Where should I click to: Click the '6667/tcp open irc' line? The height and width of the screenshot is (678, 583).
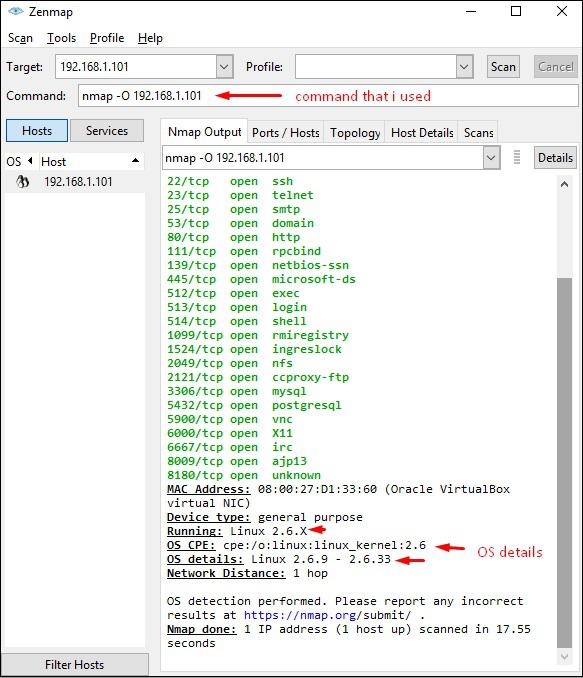(230, 447)
